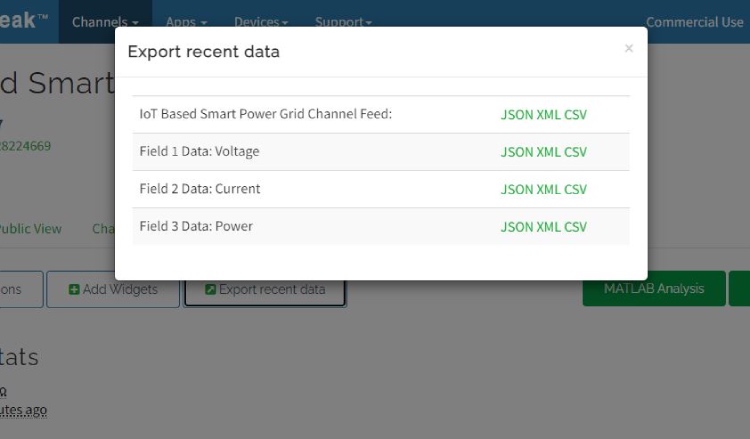Switch to the Public View tab
The width and height of the screenshot is (750, 439).
tap(30, 229)
